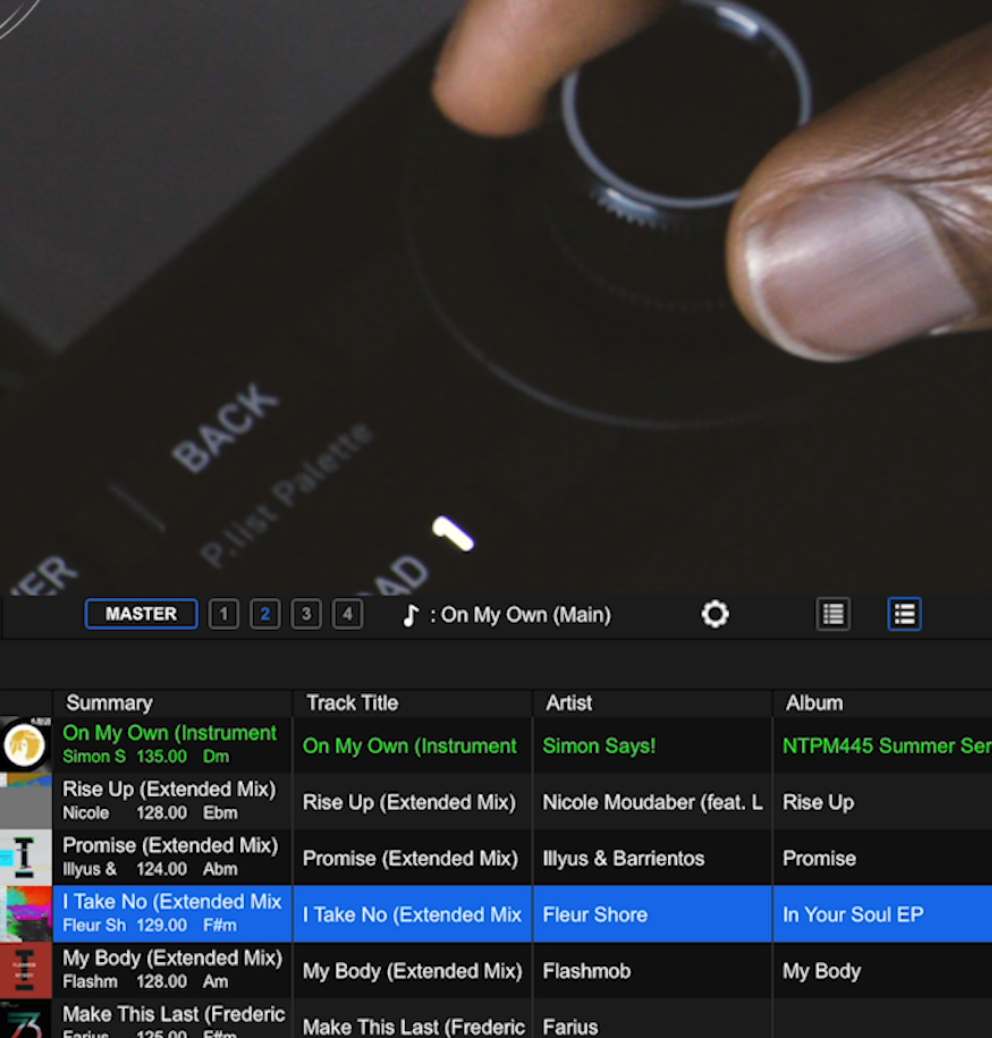
Task: Select the highlighted artwork list view icon
Action: 904,614
